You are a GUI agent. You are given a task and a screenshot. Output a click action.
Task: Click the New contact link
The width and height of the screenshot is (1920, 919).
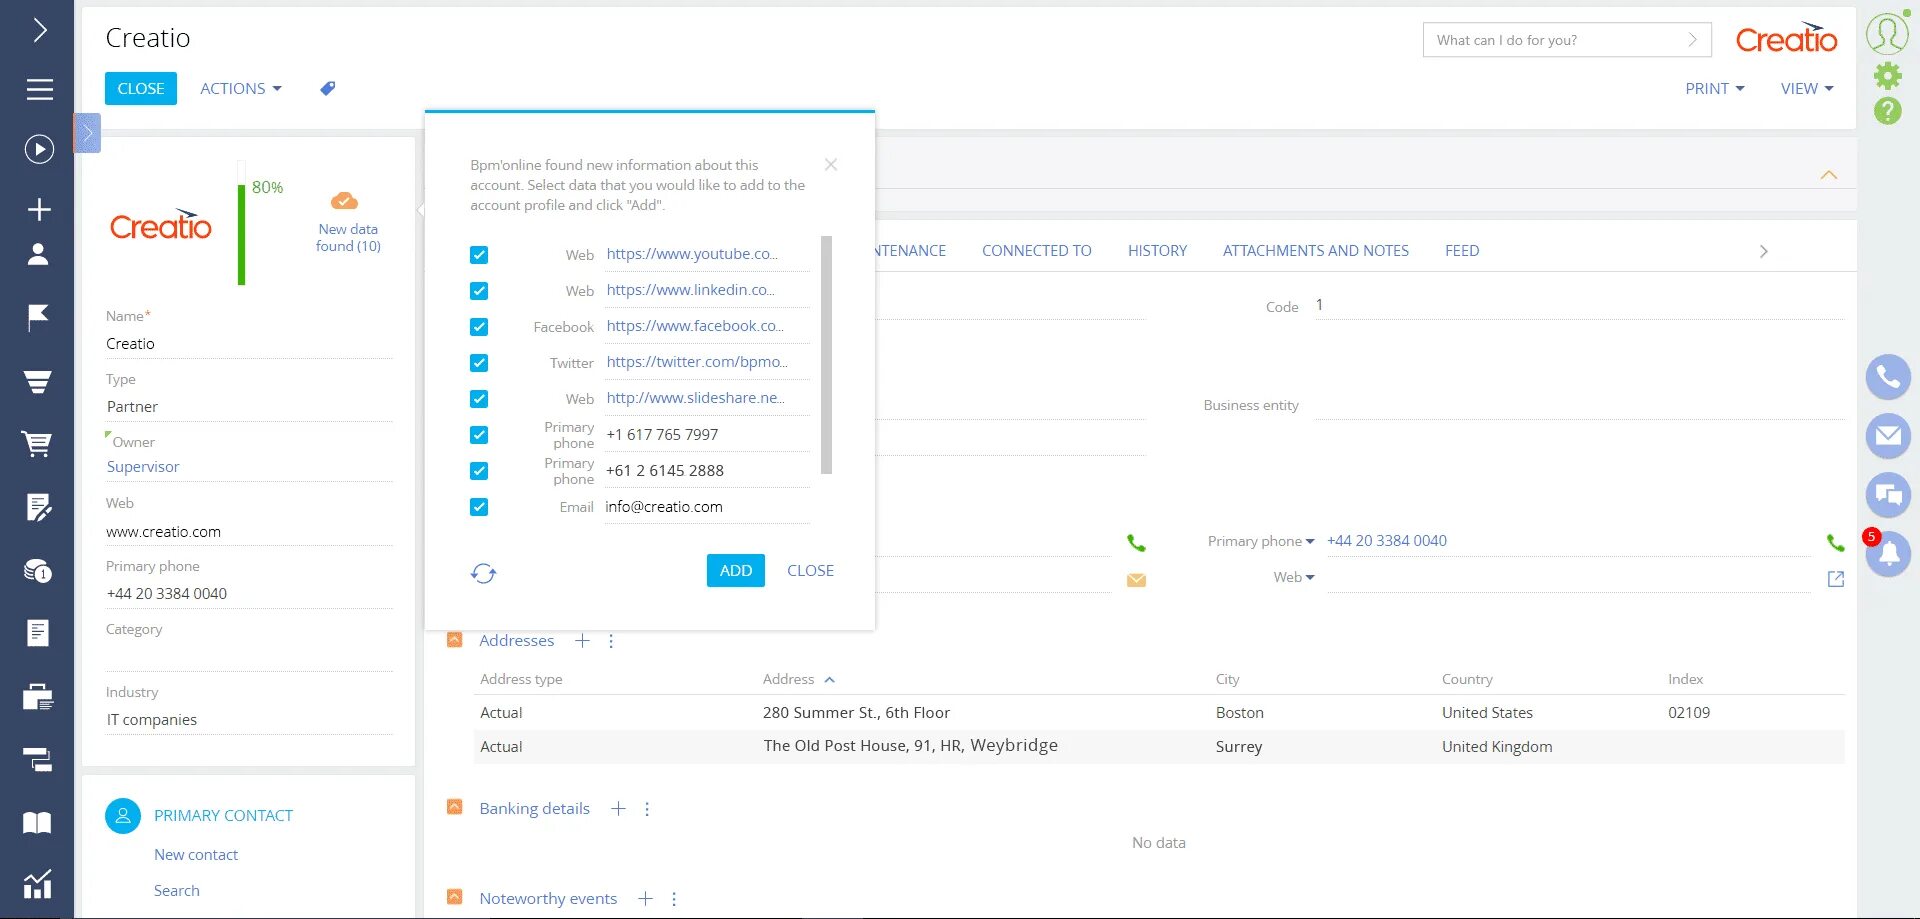(196, 855)
